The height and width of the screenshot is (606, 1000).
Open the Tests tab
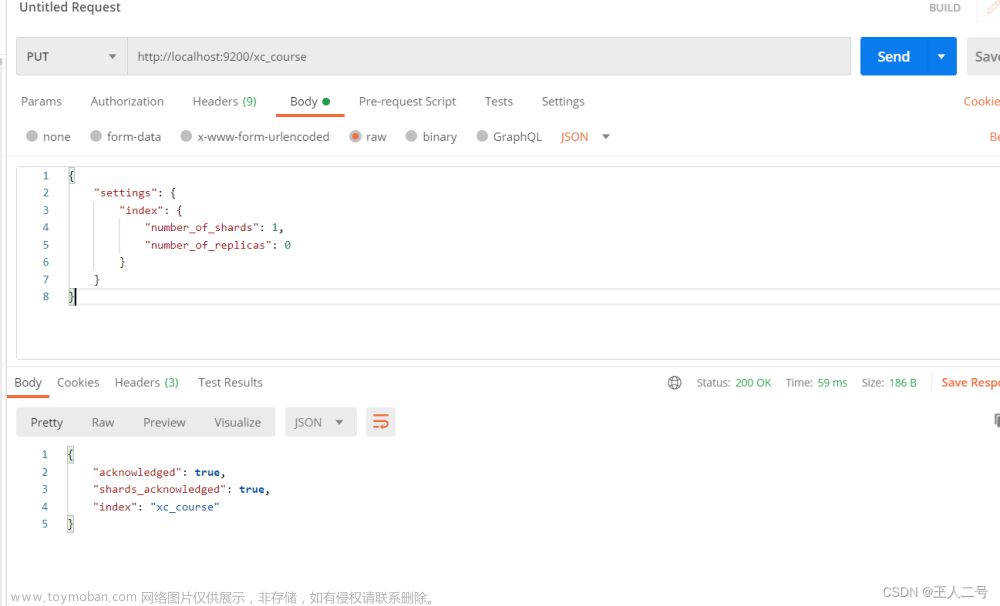coord(499,101)
